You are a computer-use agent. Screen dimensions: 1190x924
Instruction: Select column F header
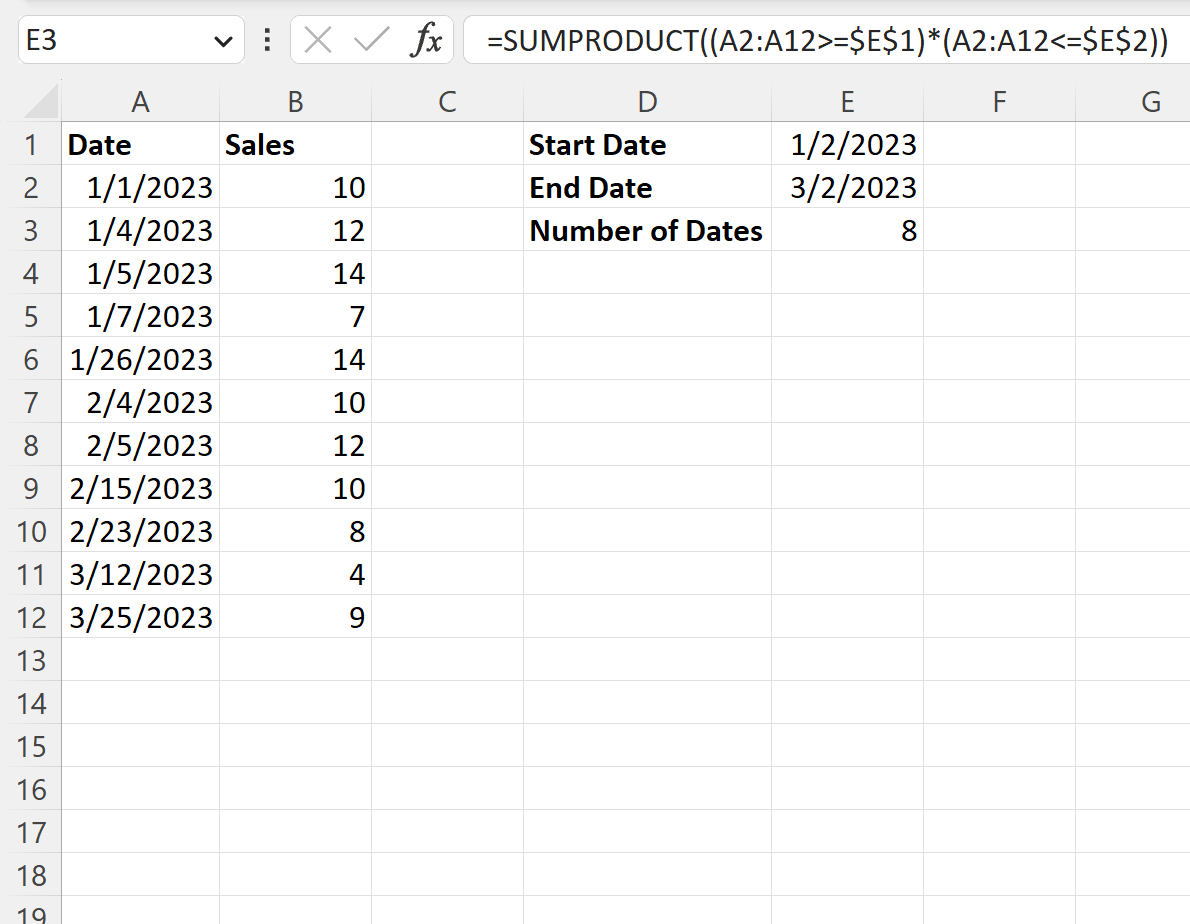click(999, 101)
